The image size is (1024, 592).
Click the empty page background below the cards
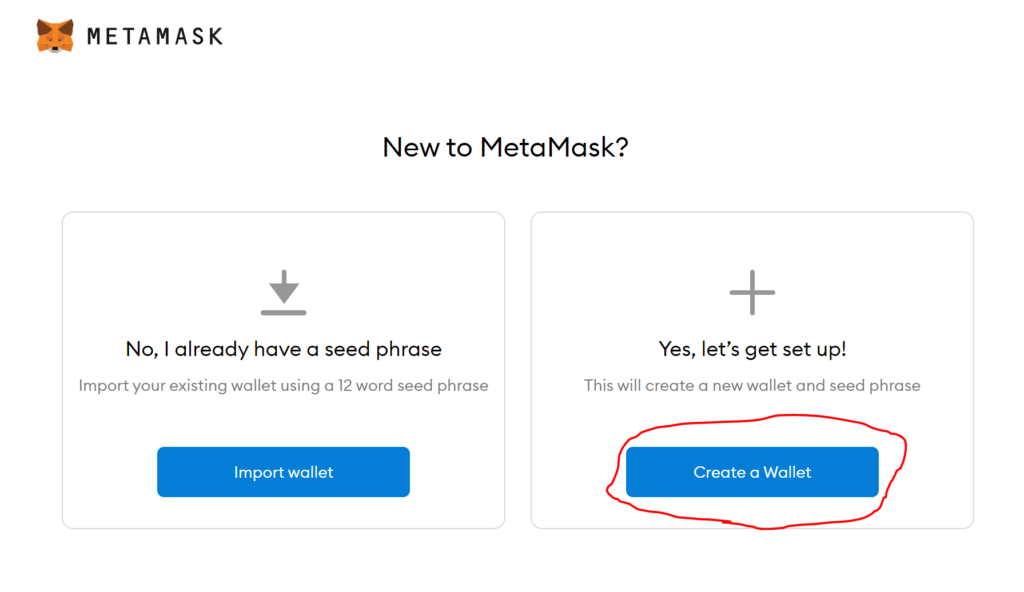tap(512, 562)
